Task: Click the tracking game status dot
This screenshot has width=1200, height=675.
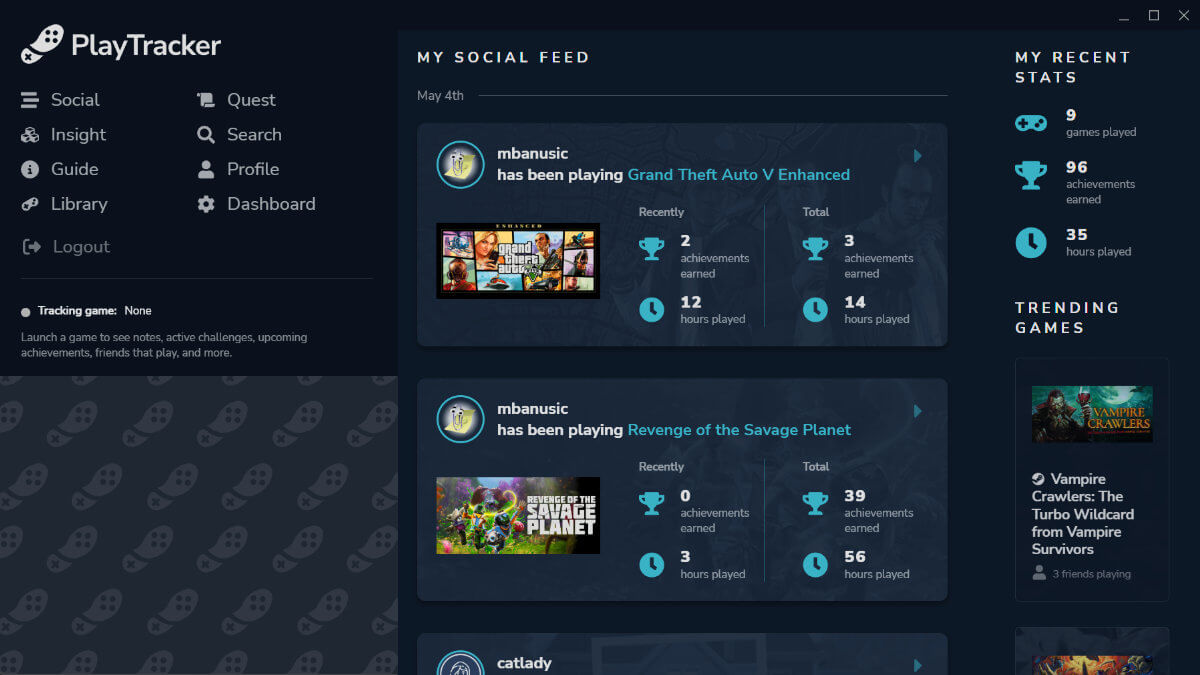Action: (26, 312)
